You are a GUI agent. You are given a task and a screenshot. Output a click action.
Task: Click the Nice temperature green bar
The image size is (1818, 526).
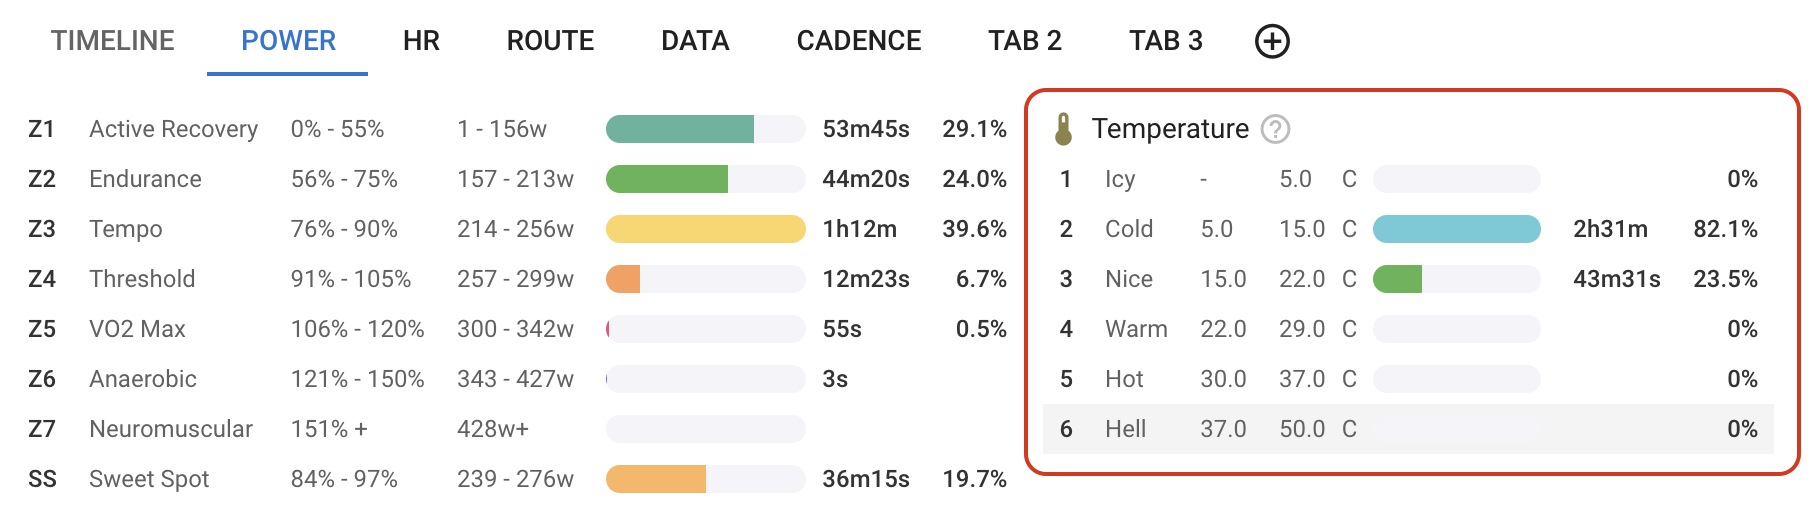1398,279
